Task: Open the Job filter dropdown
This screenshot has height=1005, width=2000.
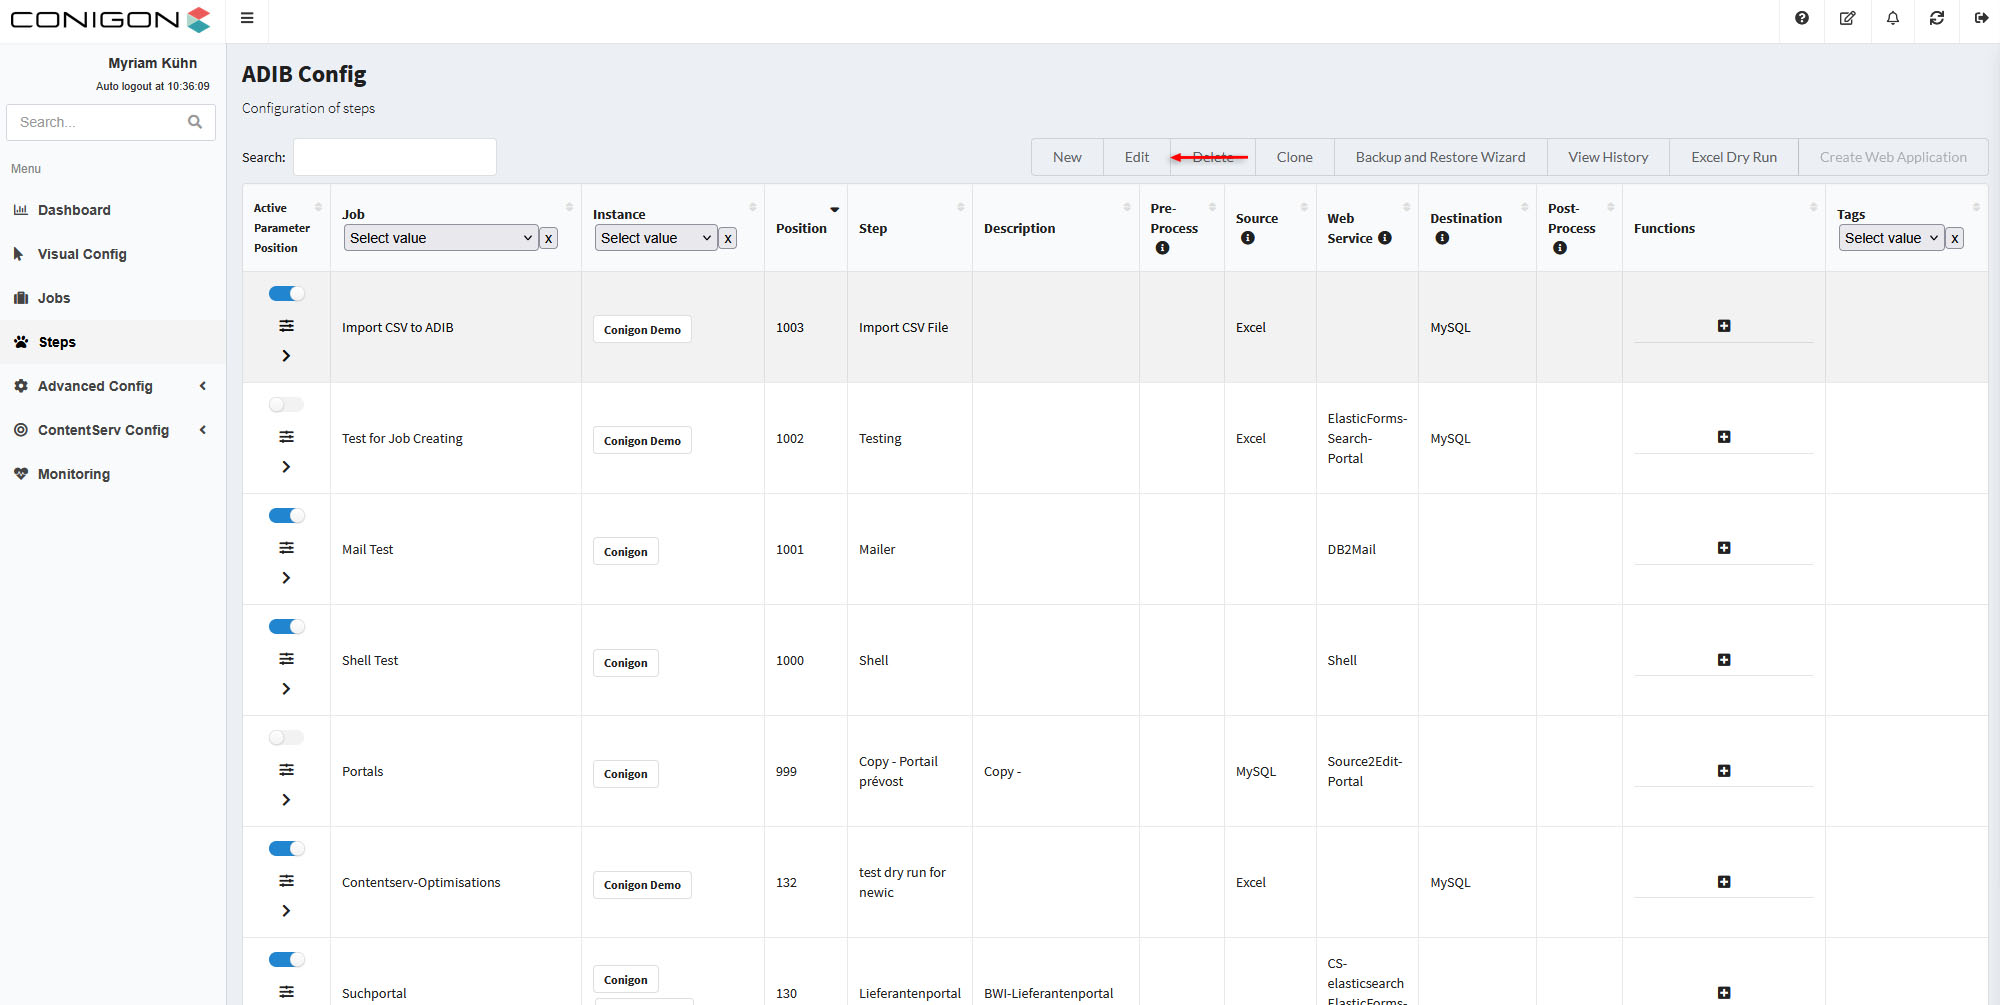Action: pyautogui.click(x=441, y=238)
